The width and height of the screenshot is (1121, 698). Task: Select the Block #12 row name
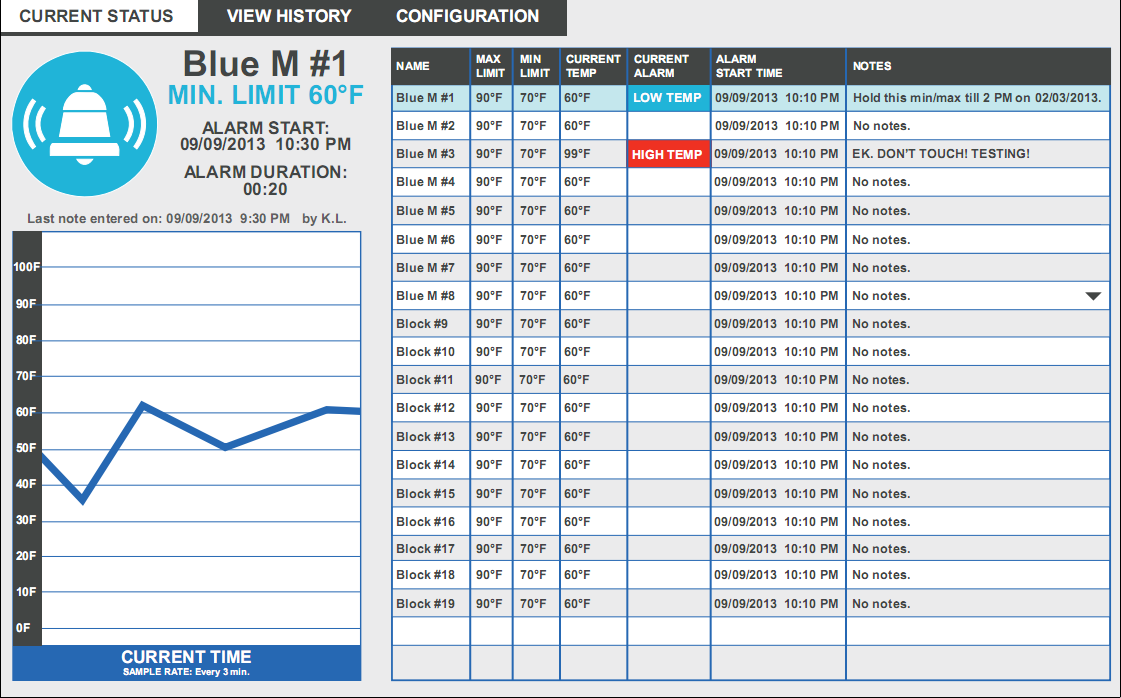point(426,408)
